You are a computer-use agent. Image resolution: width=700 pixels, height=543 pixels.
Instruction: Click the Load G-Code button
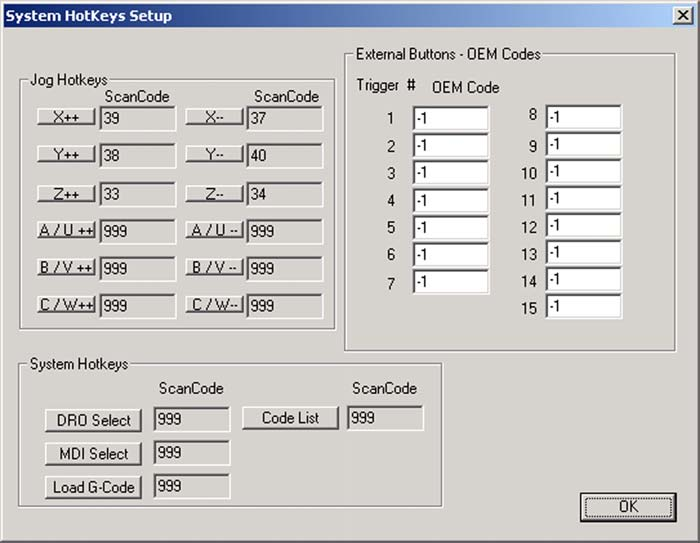coord(93,487)
